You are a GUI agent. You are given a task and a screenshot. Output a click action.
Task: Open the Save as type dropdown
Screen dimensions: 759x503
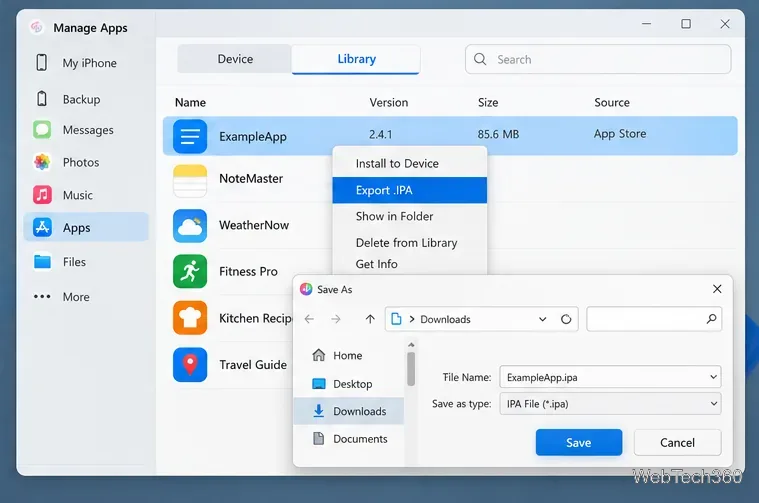click(610, 404)
